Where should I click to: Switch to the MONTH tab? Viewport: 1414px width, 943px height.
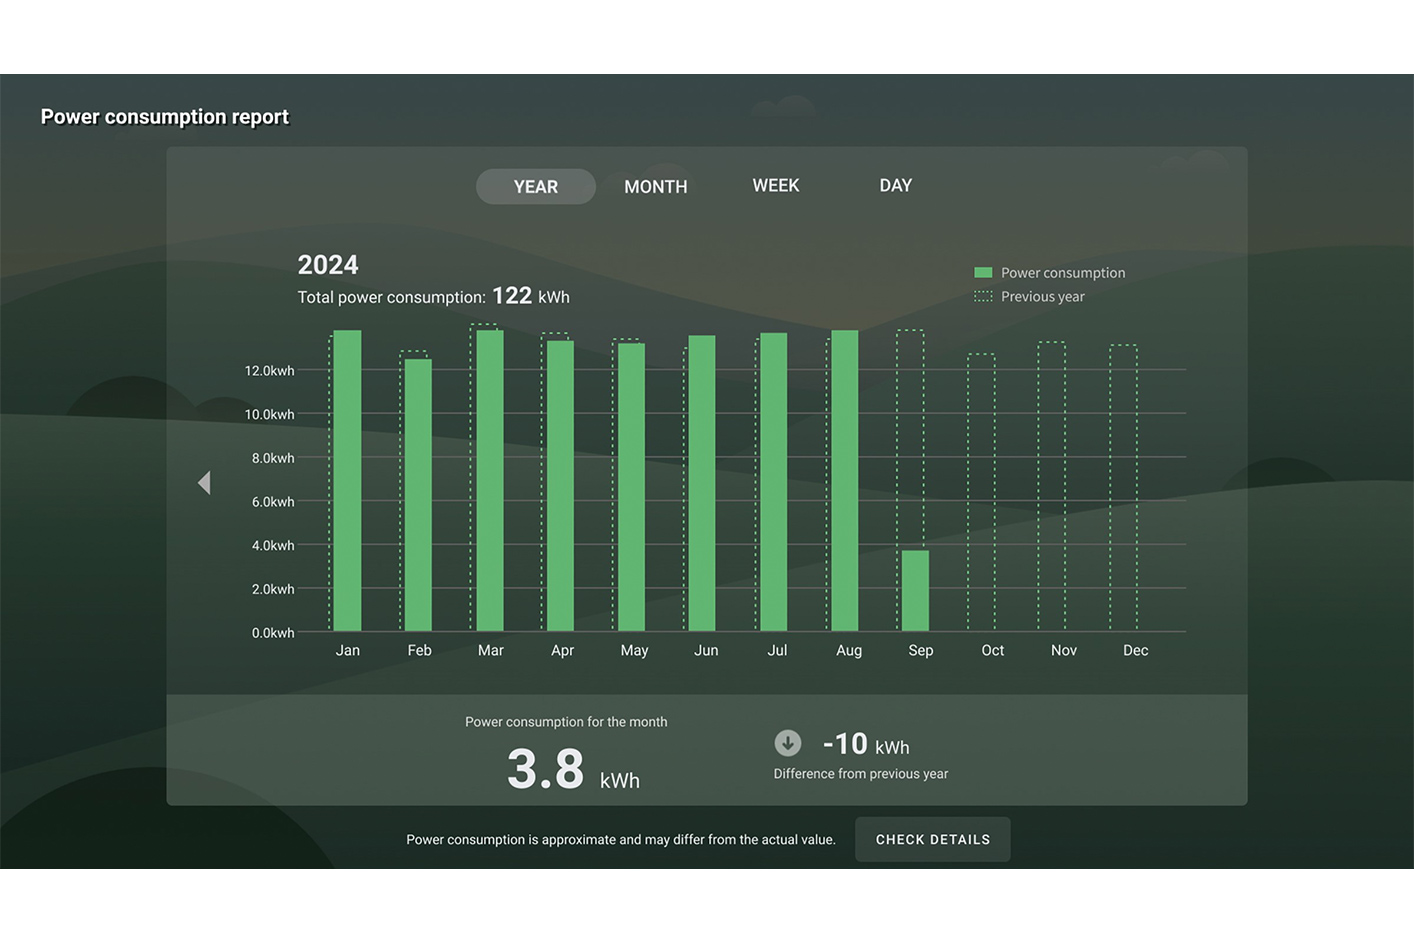[655, 187]
